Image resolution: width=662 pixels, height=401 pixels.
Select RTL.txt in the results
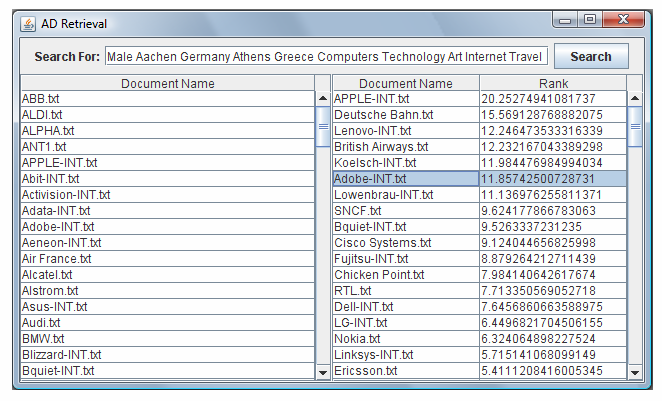point(406,291)
